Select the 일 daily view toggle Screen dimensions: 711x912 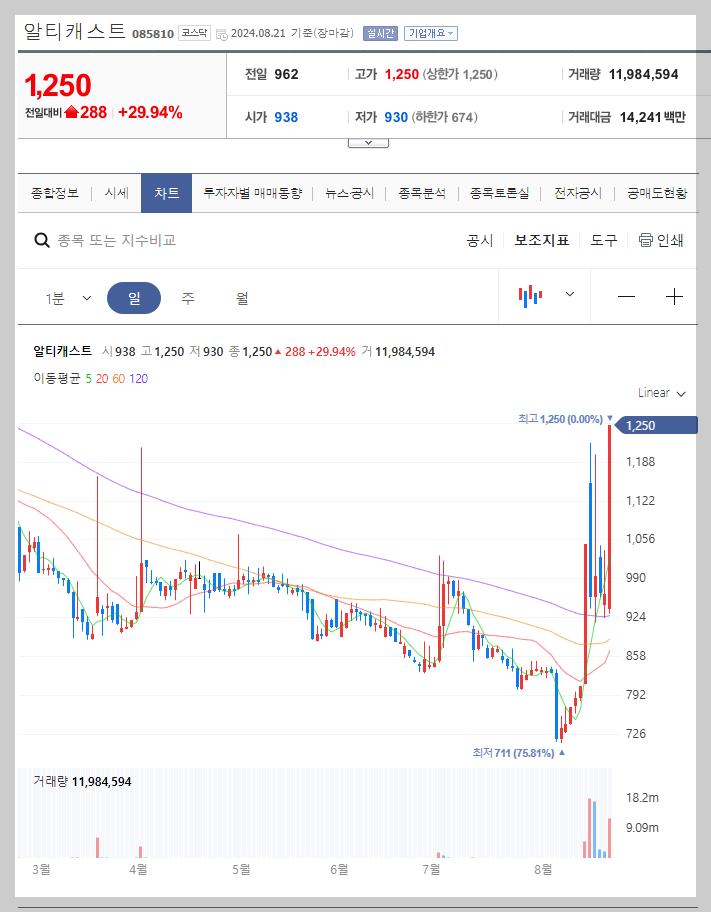coord(134,297)
